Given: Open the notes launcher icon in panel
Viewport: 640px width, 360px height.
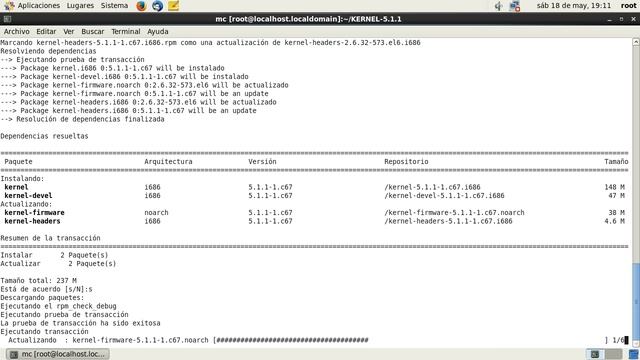Looking at the screenshot, I should (x=173, y=6).
